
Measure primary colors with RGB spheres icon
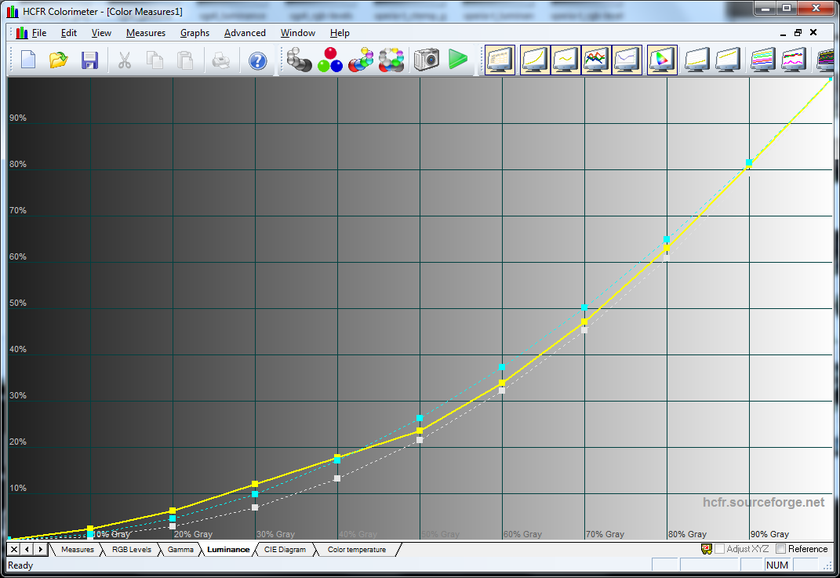pyautogui.click(x=330, y=59)
